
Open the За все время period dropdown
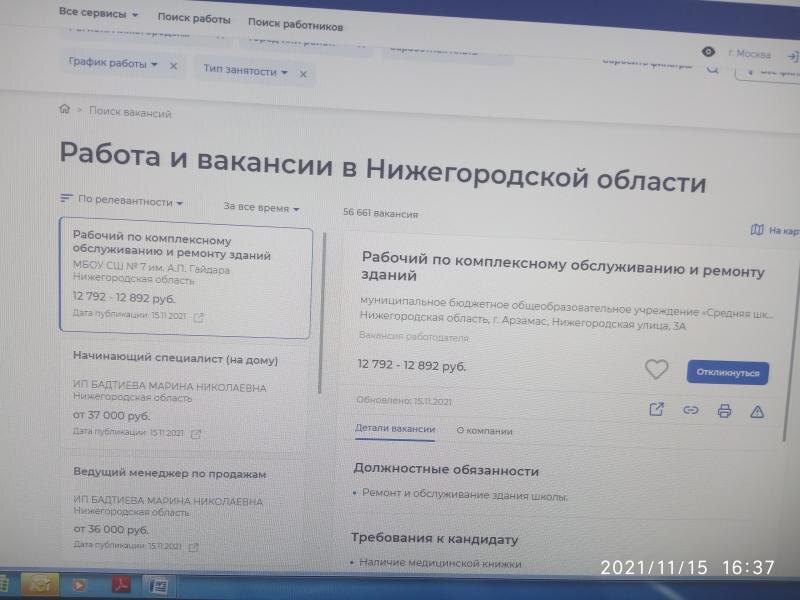point(261,207)
